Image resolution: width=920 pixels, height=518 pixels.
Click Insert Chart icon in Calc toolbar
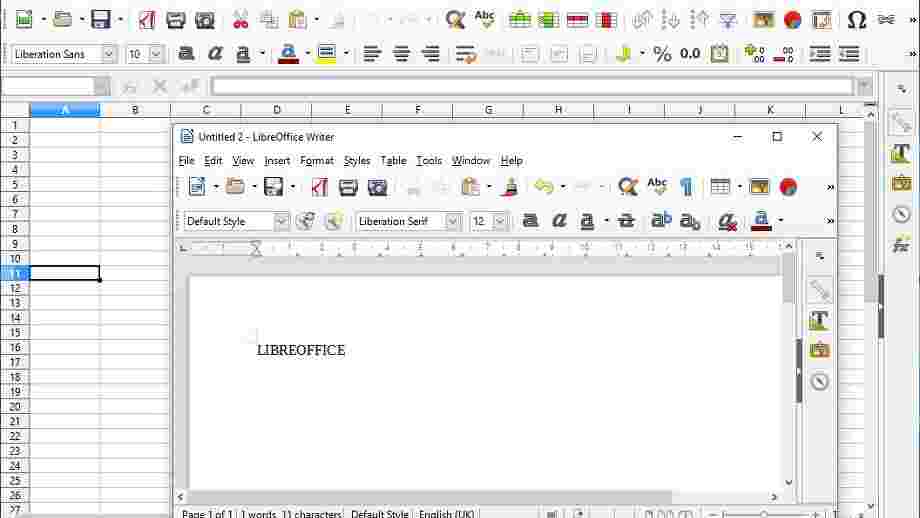[792, 20]
